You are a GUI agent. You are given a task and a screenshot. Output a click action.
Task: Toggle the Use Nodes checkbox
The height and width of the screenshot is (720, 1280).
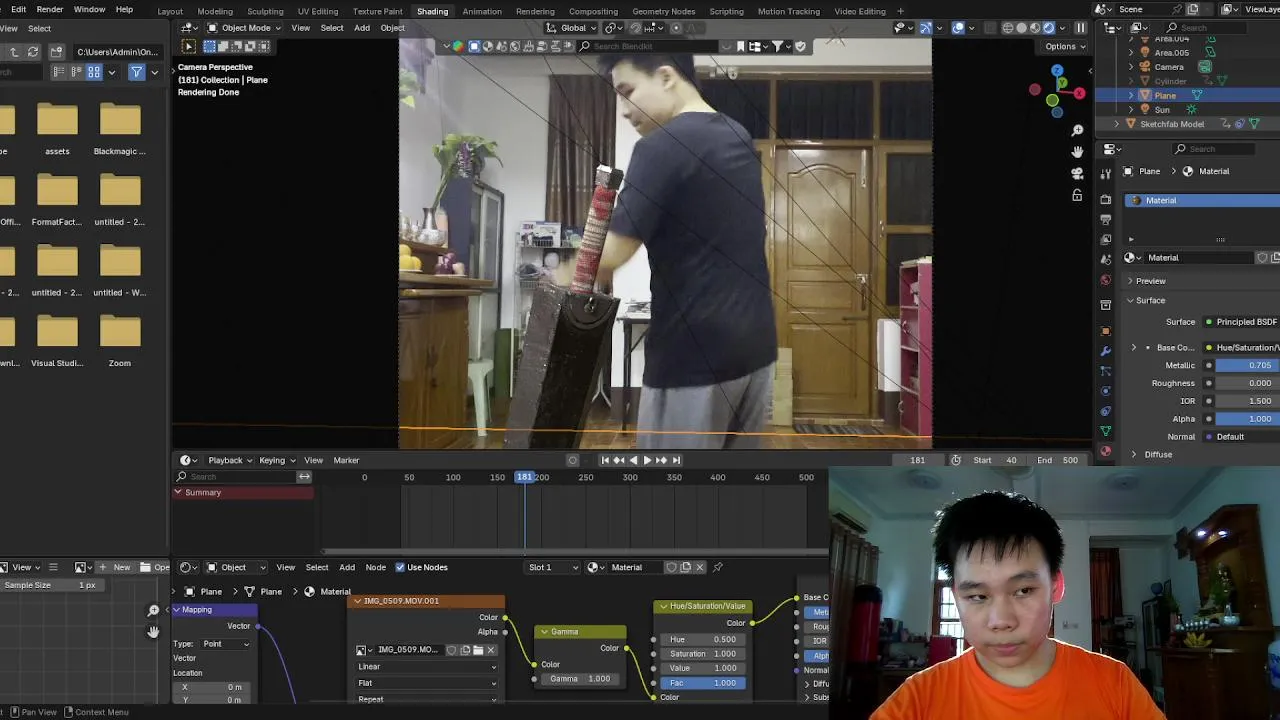pyautogui.click(x=400, y=567)
